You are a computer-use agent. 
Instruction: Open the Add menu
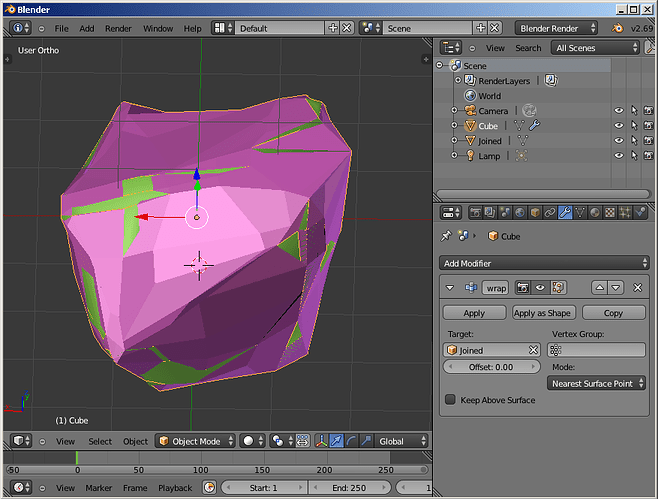coord(87,28)
